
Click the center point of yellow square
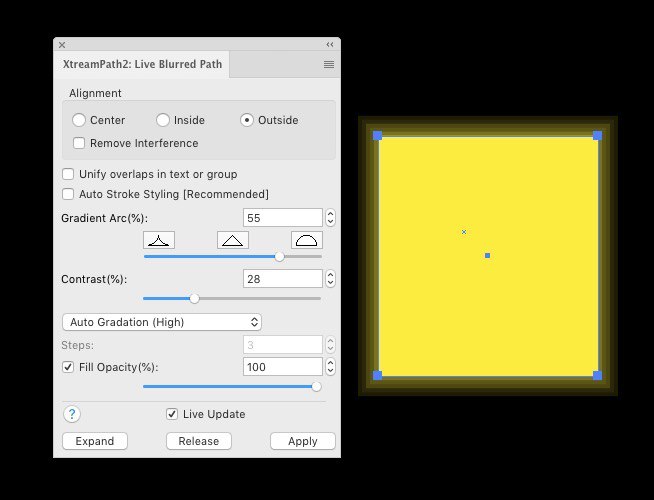click(x=487, y=255)
